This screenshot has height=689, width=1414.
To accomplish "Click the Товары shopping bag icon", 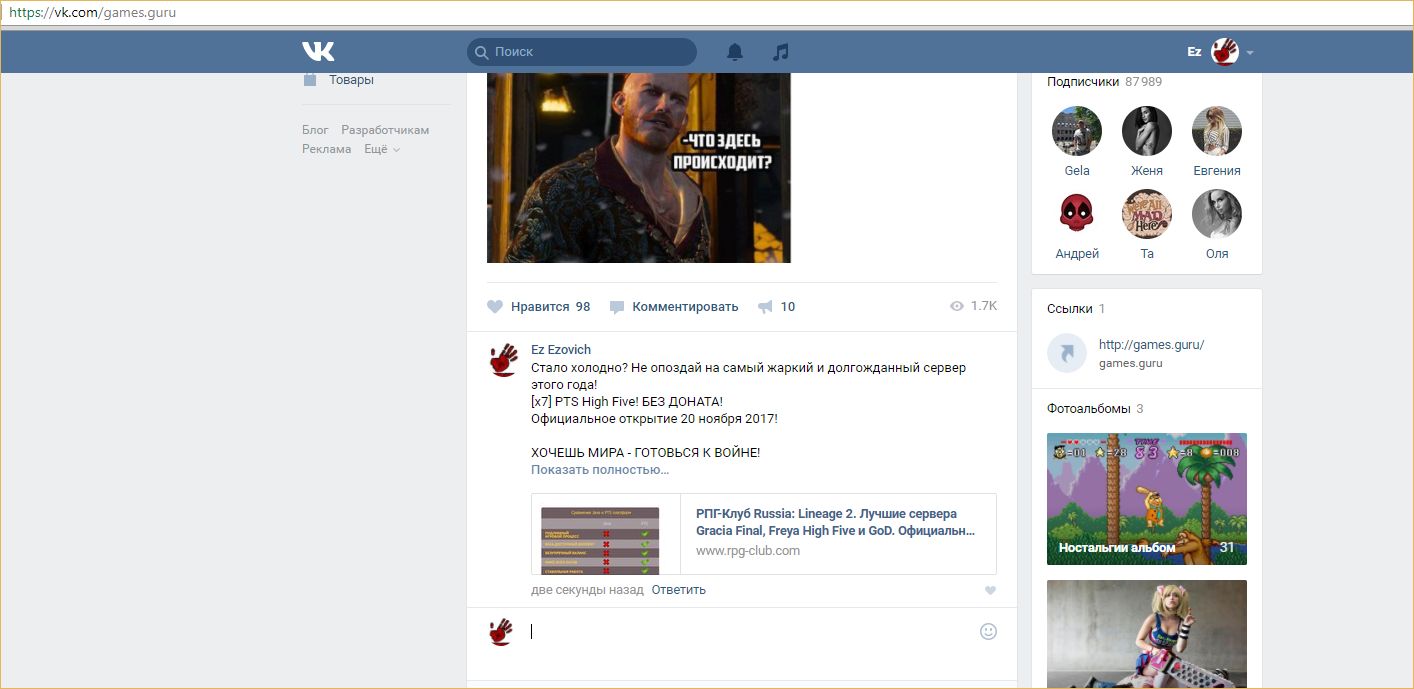I will (x=310, y=79).
